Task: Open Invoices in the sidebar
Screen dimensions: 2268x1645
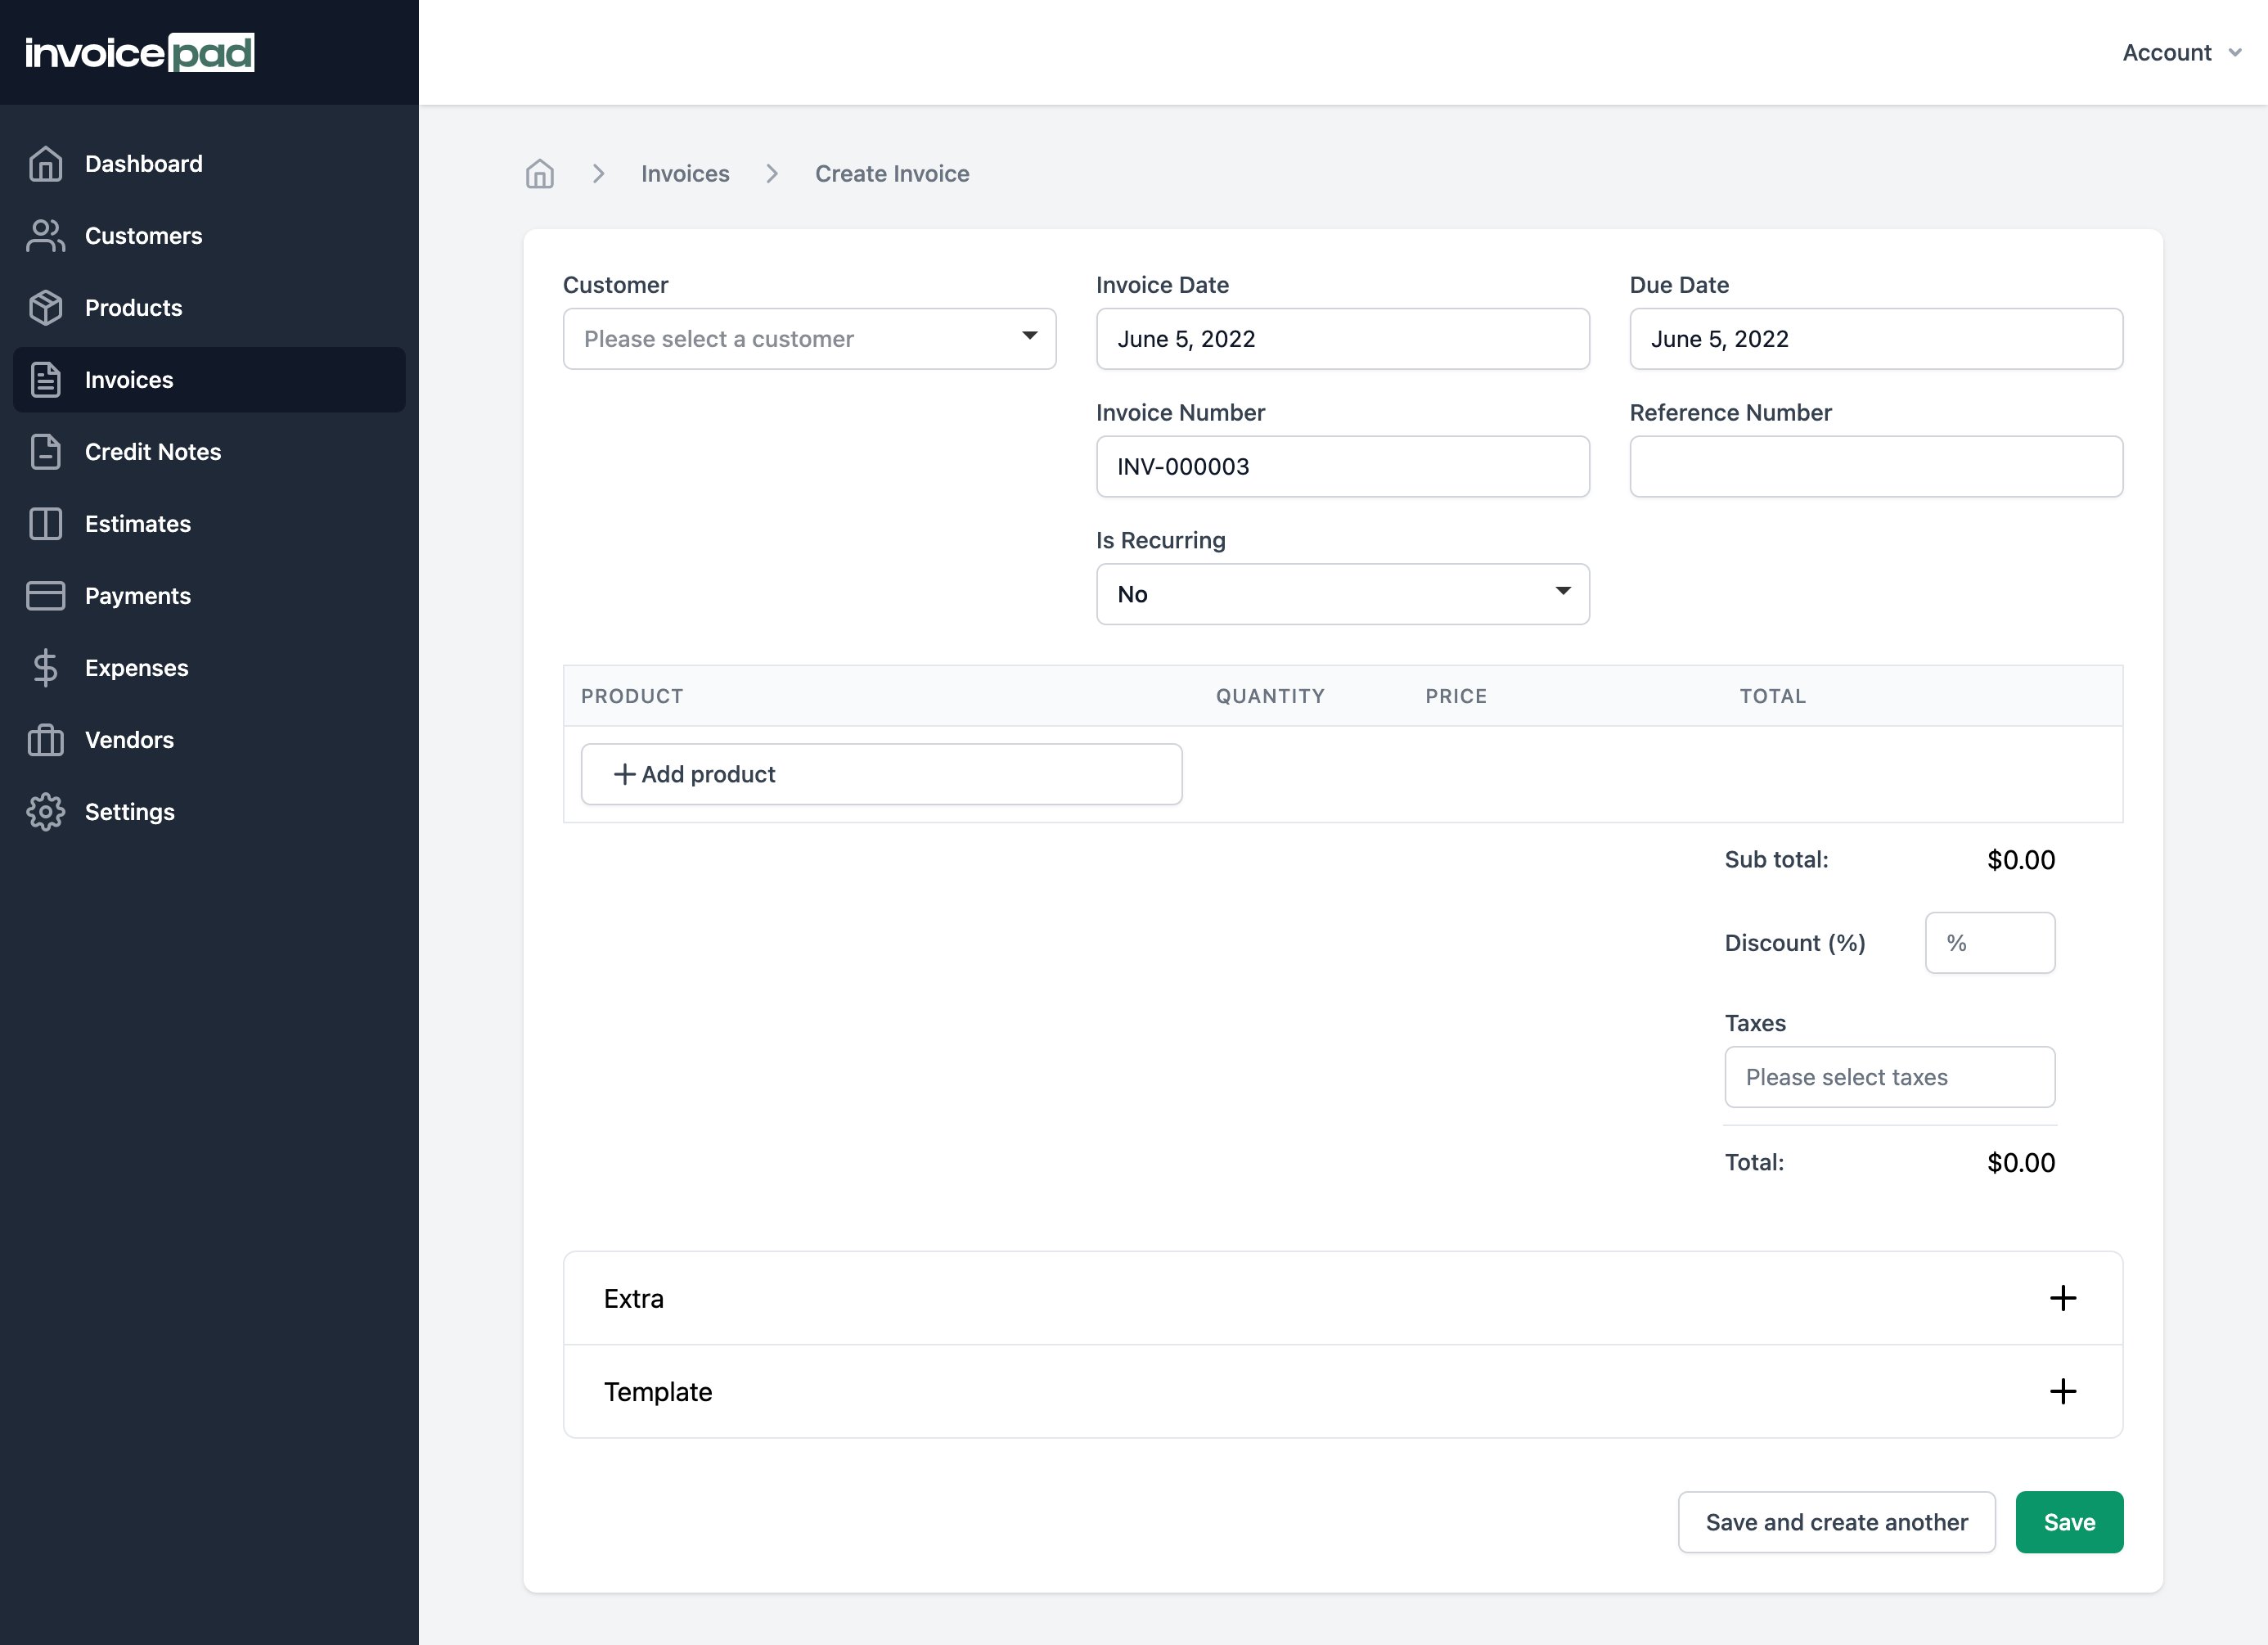Action: (x=129, y=380)
